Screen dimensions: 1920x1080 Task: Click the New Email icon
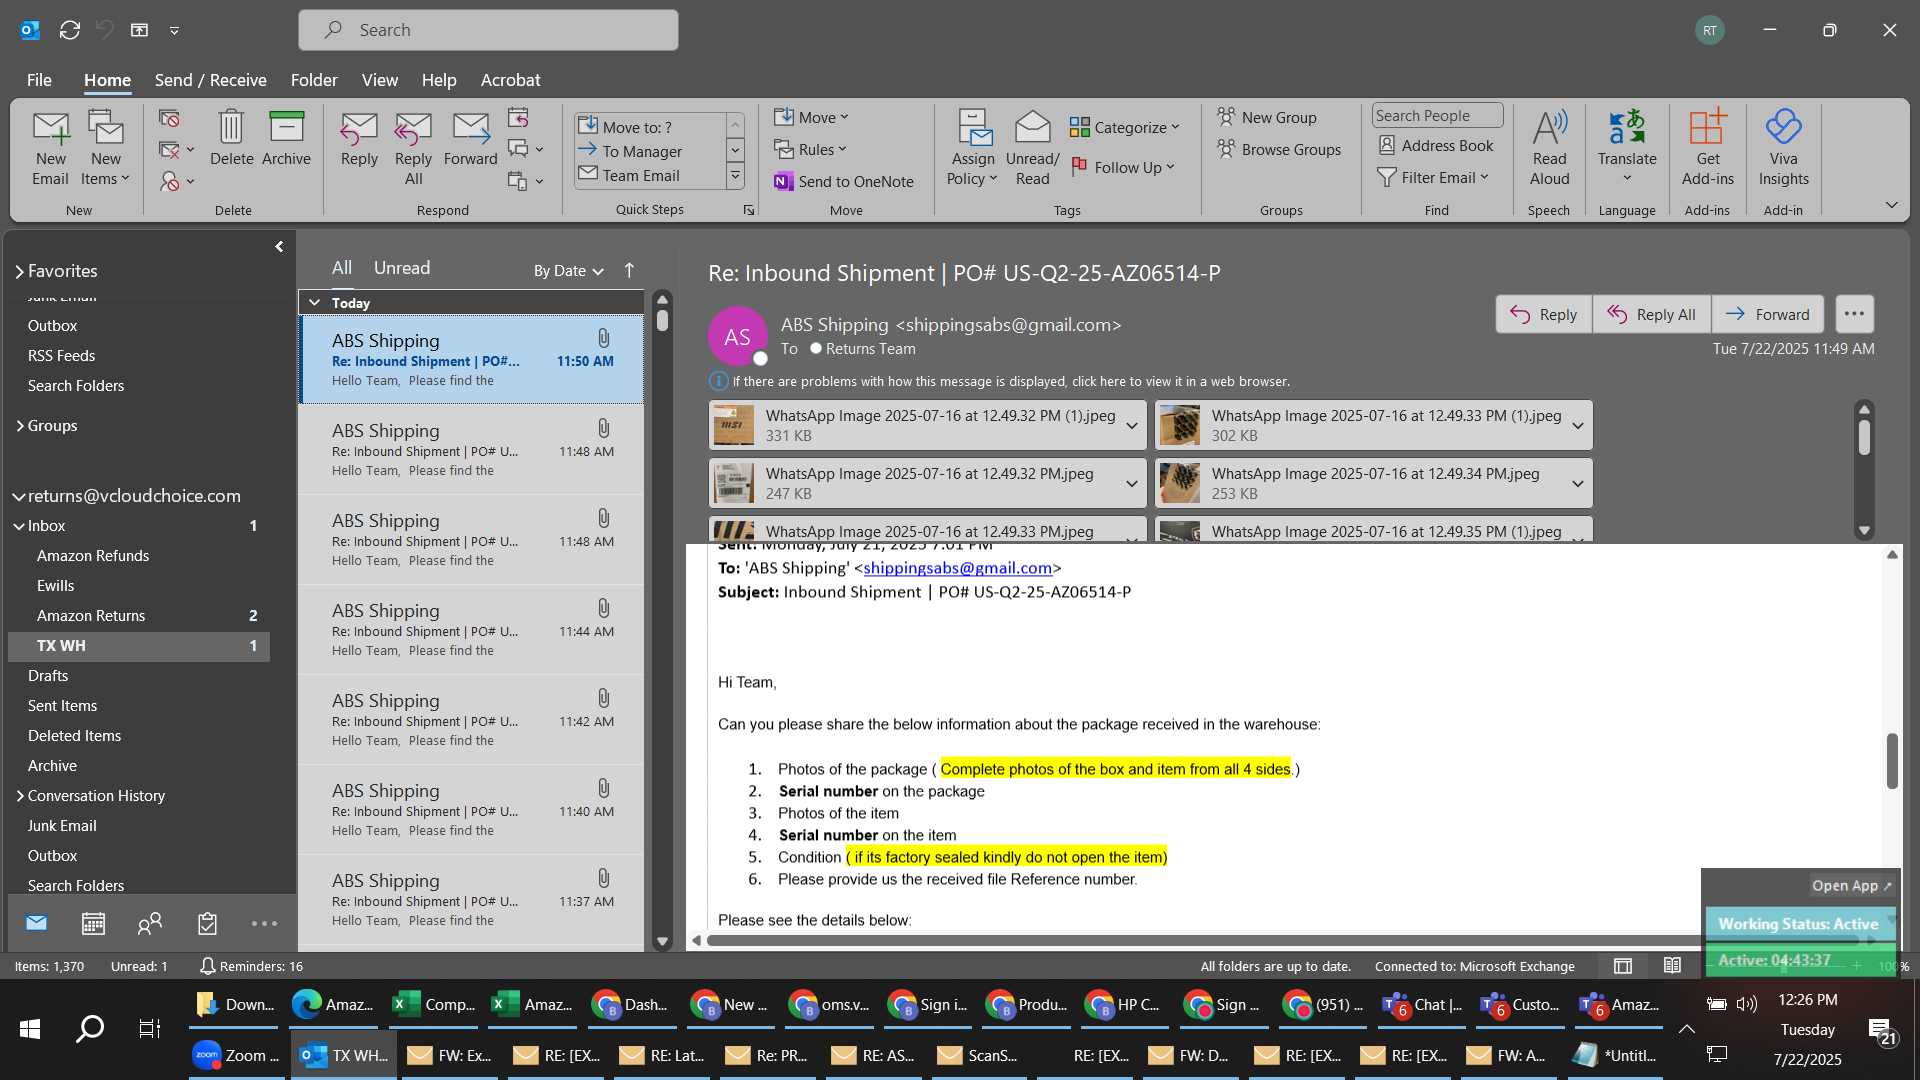click(x=51, y=148)
